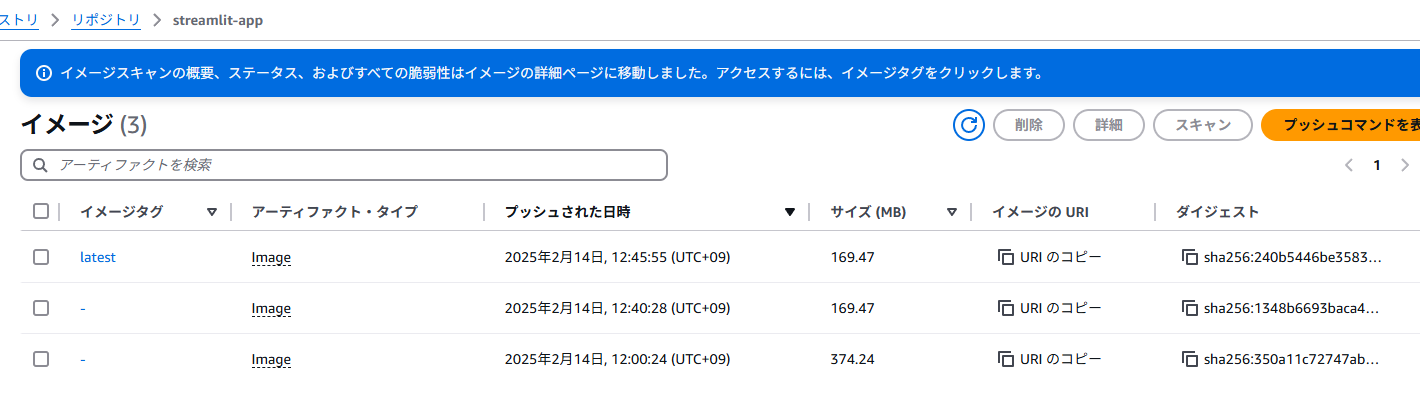Copy digest icon for sha256:240b5446be3583
The width and height of the screenshot is (1420, 400).
pos(1189,257)
